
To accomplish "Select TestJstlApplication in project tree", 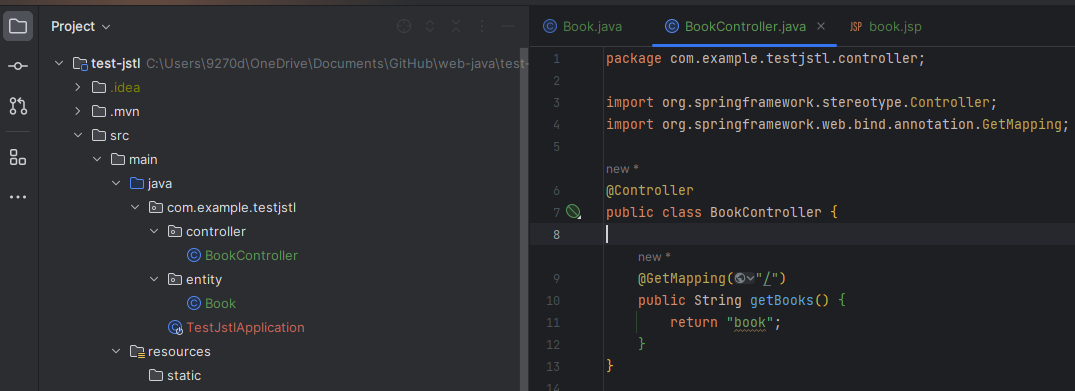I will tap(245, 328).
